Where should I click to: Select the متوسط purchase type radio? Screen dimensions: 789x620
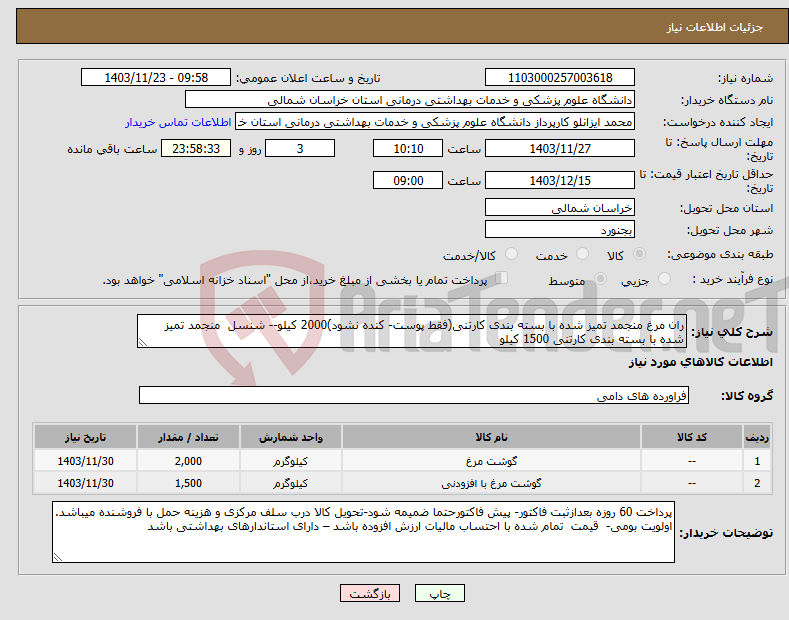click(x=600, y=278)
